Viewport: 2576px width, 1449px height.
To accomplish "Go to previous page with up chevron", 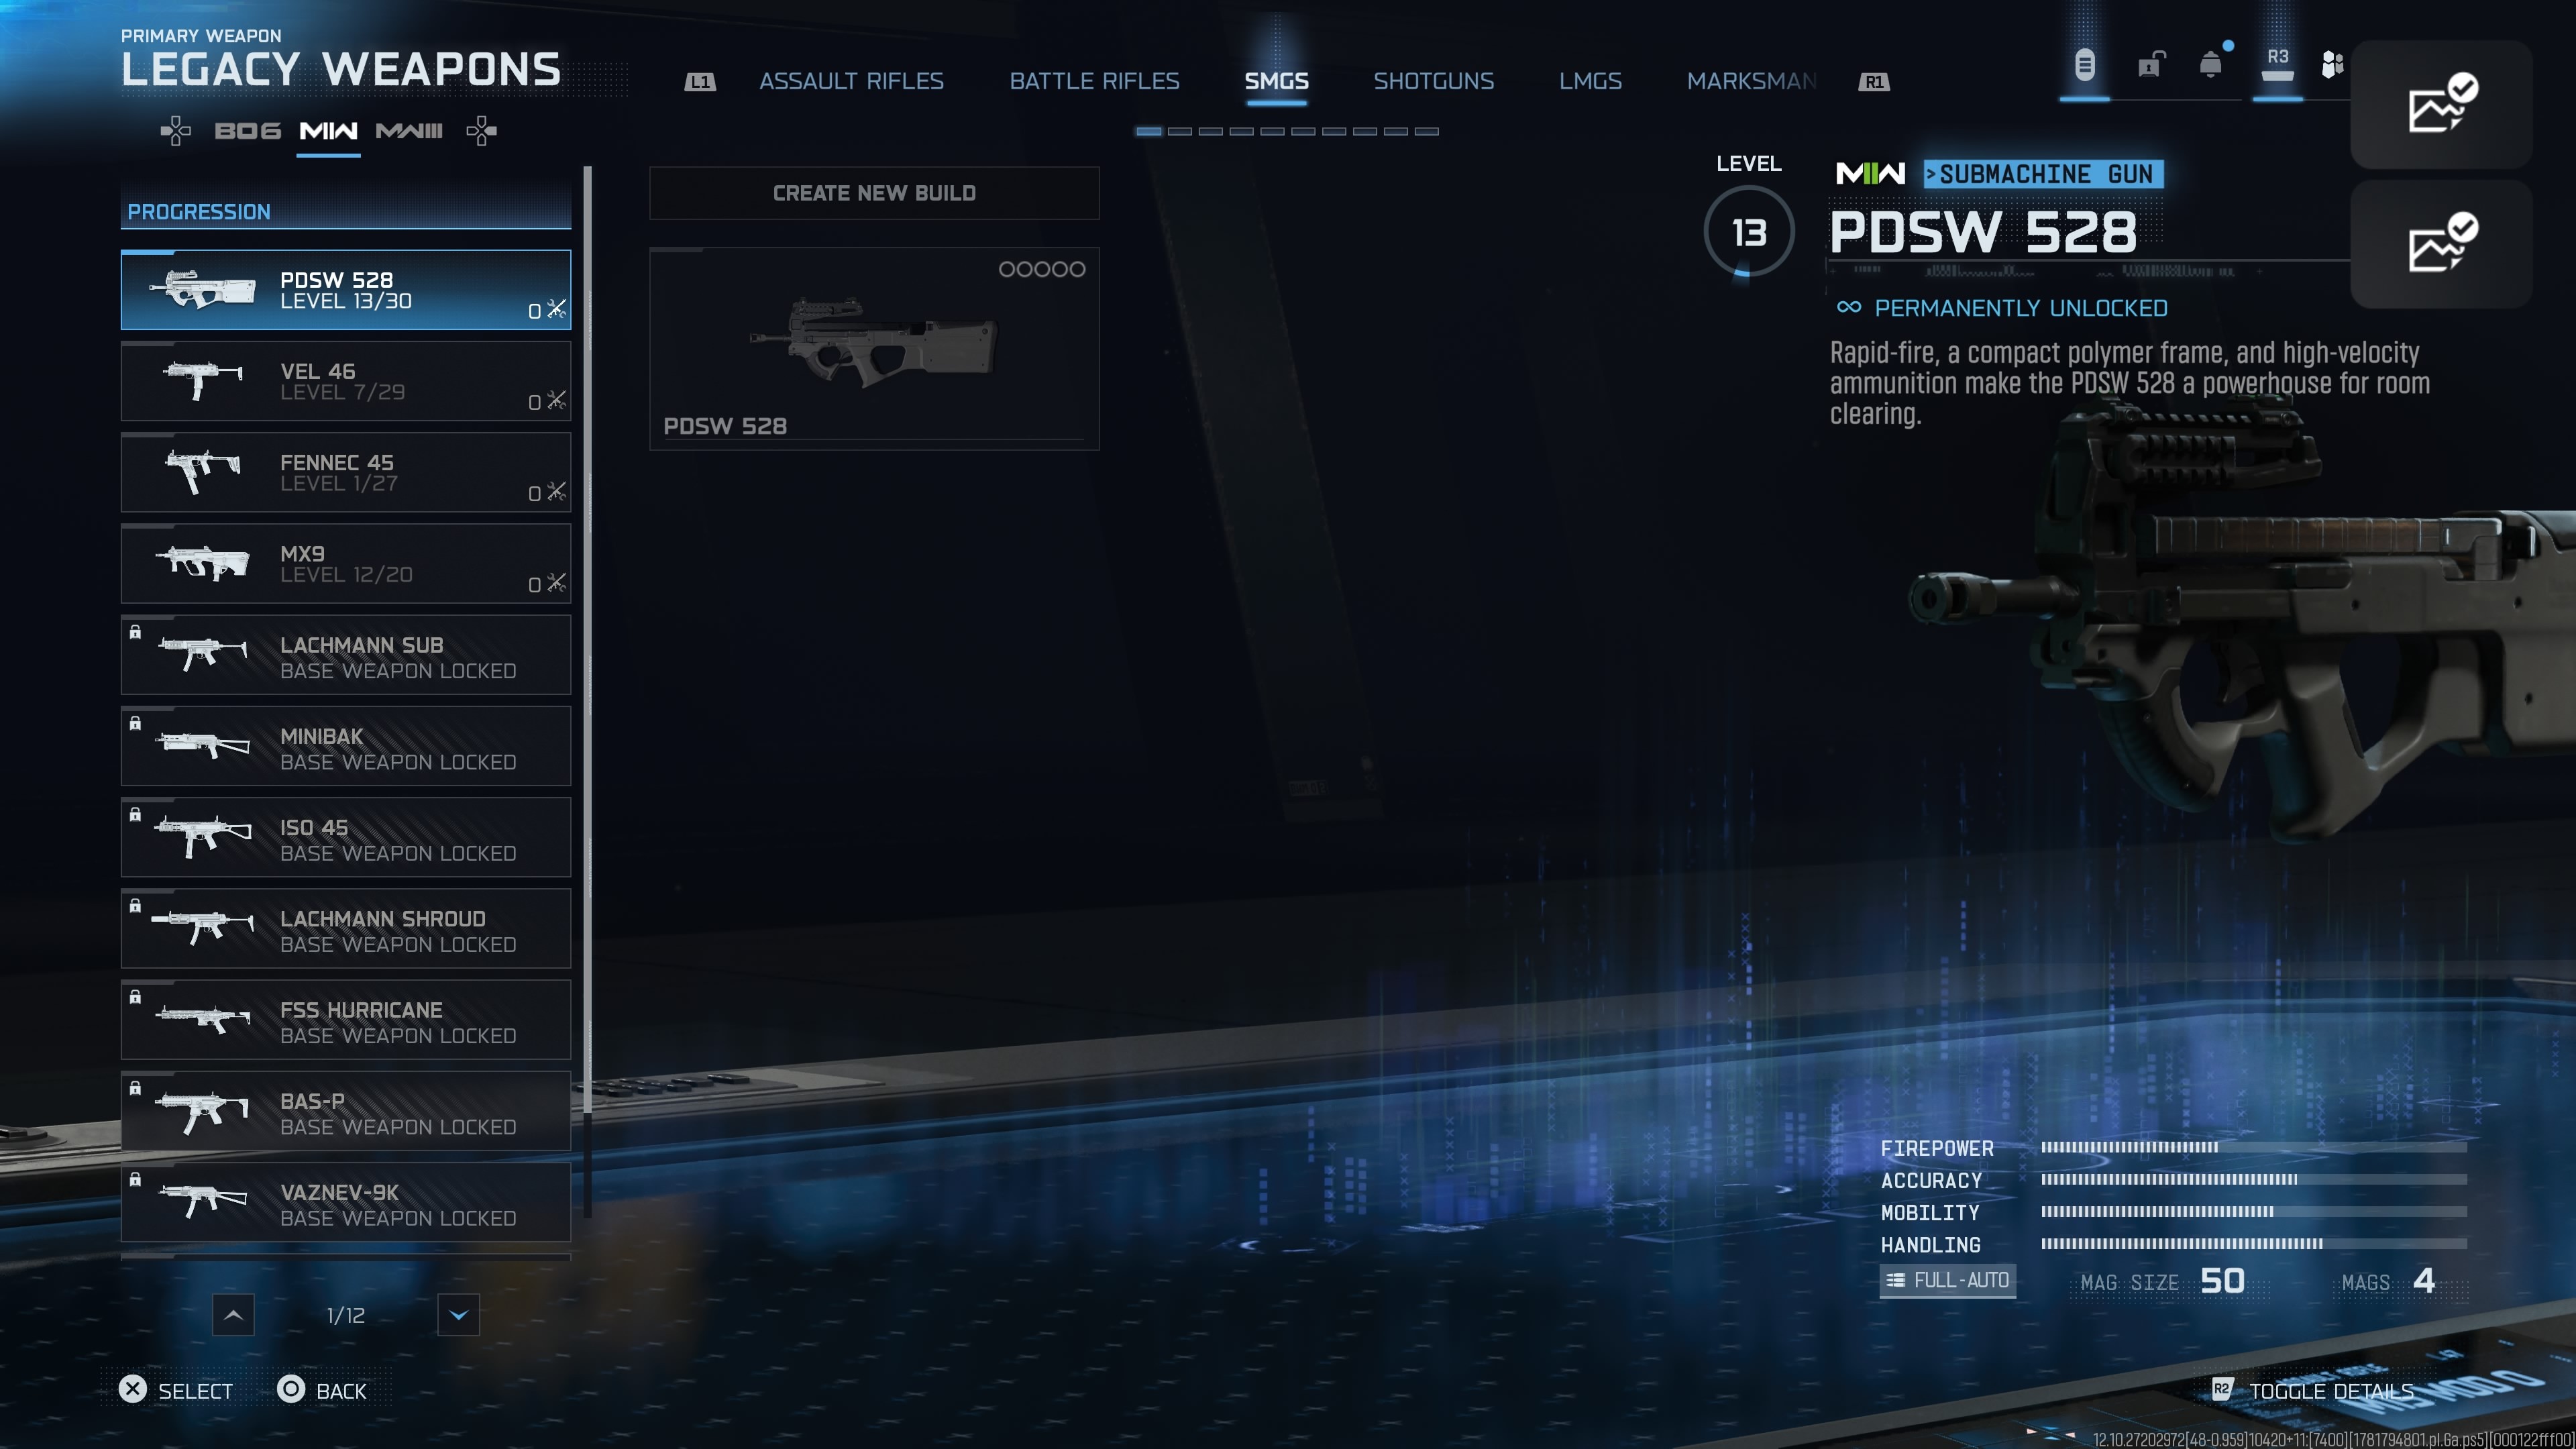I will click(x=233, y=1315).
